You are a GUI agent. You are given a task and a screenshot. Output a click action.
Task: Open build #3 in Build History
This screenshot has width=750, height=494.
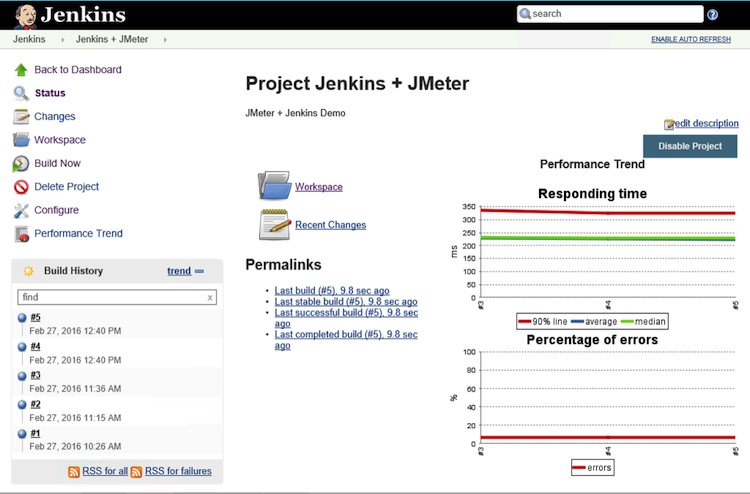pyautogui.click(x=35, y=375)
